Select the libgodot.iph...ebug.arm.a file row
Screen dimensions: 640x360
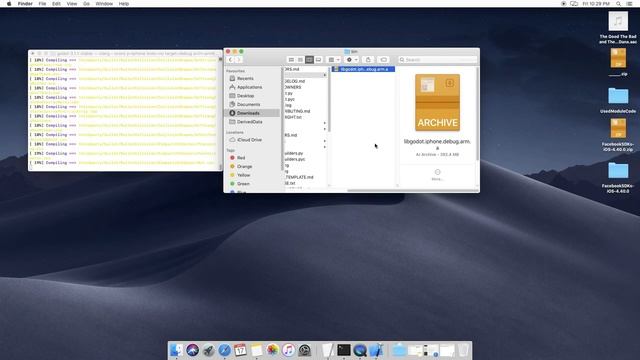pos(363,69)
